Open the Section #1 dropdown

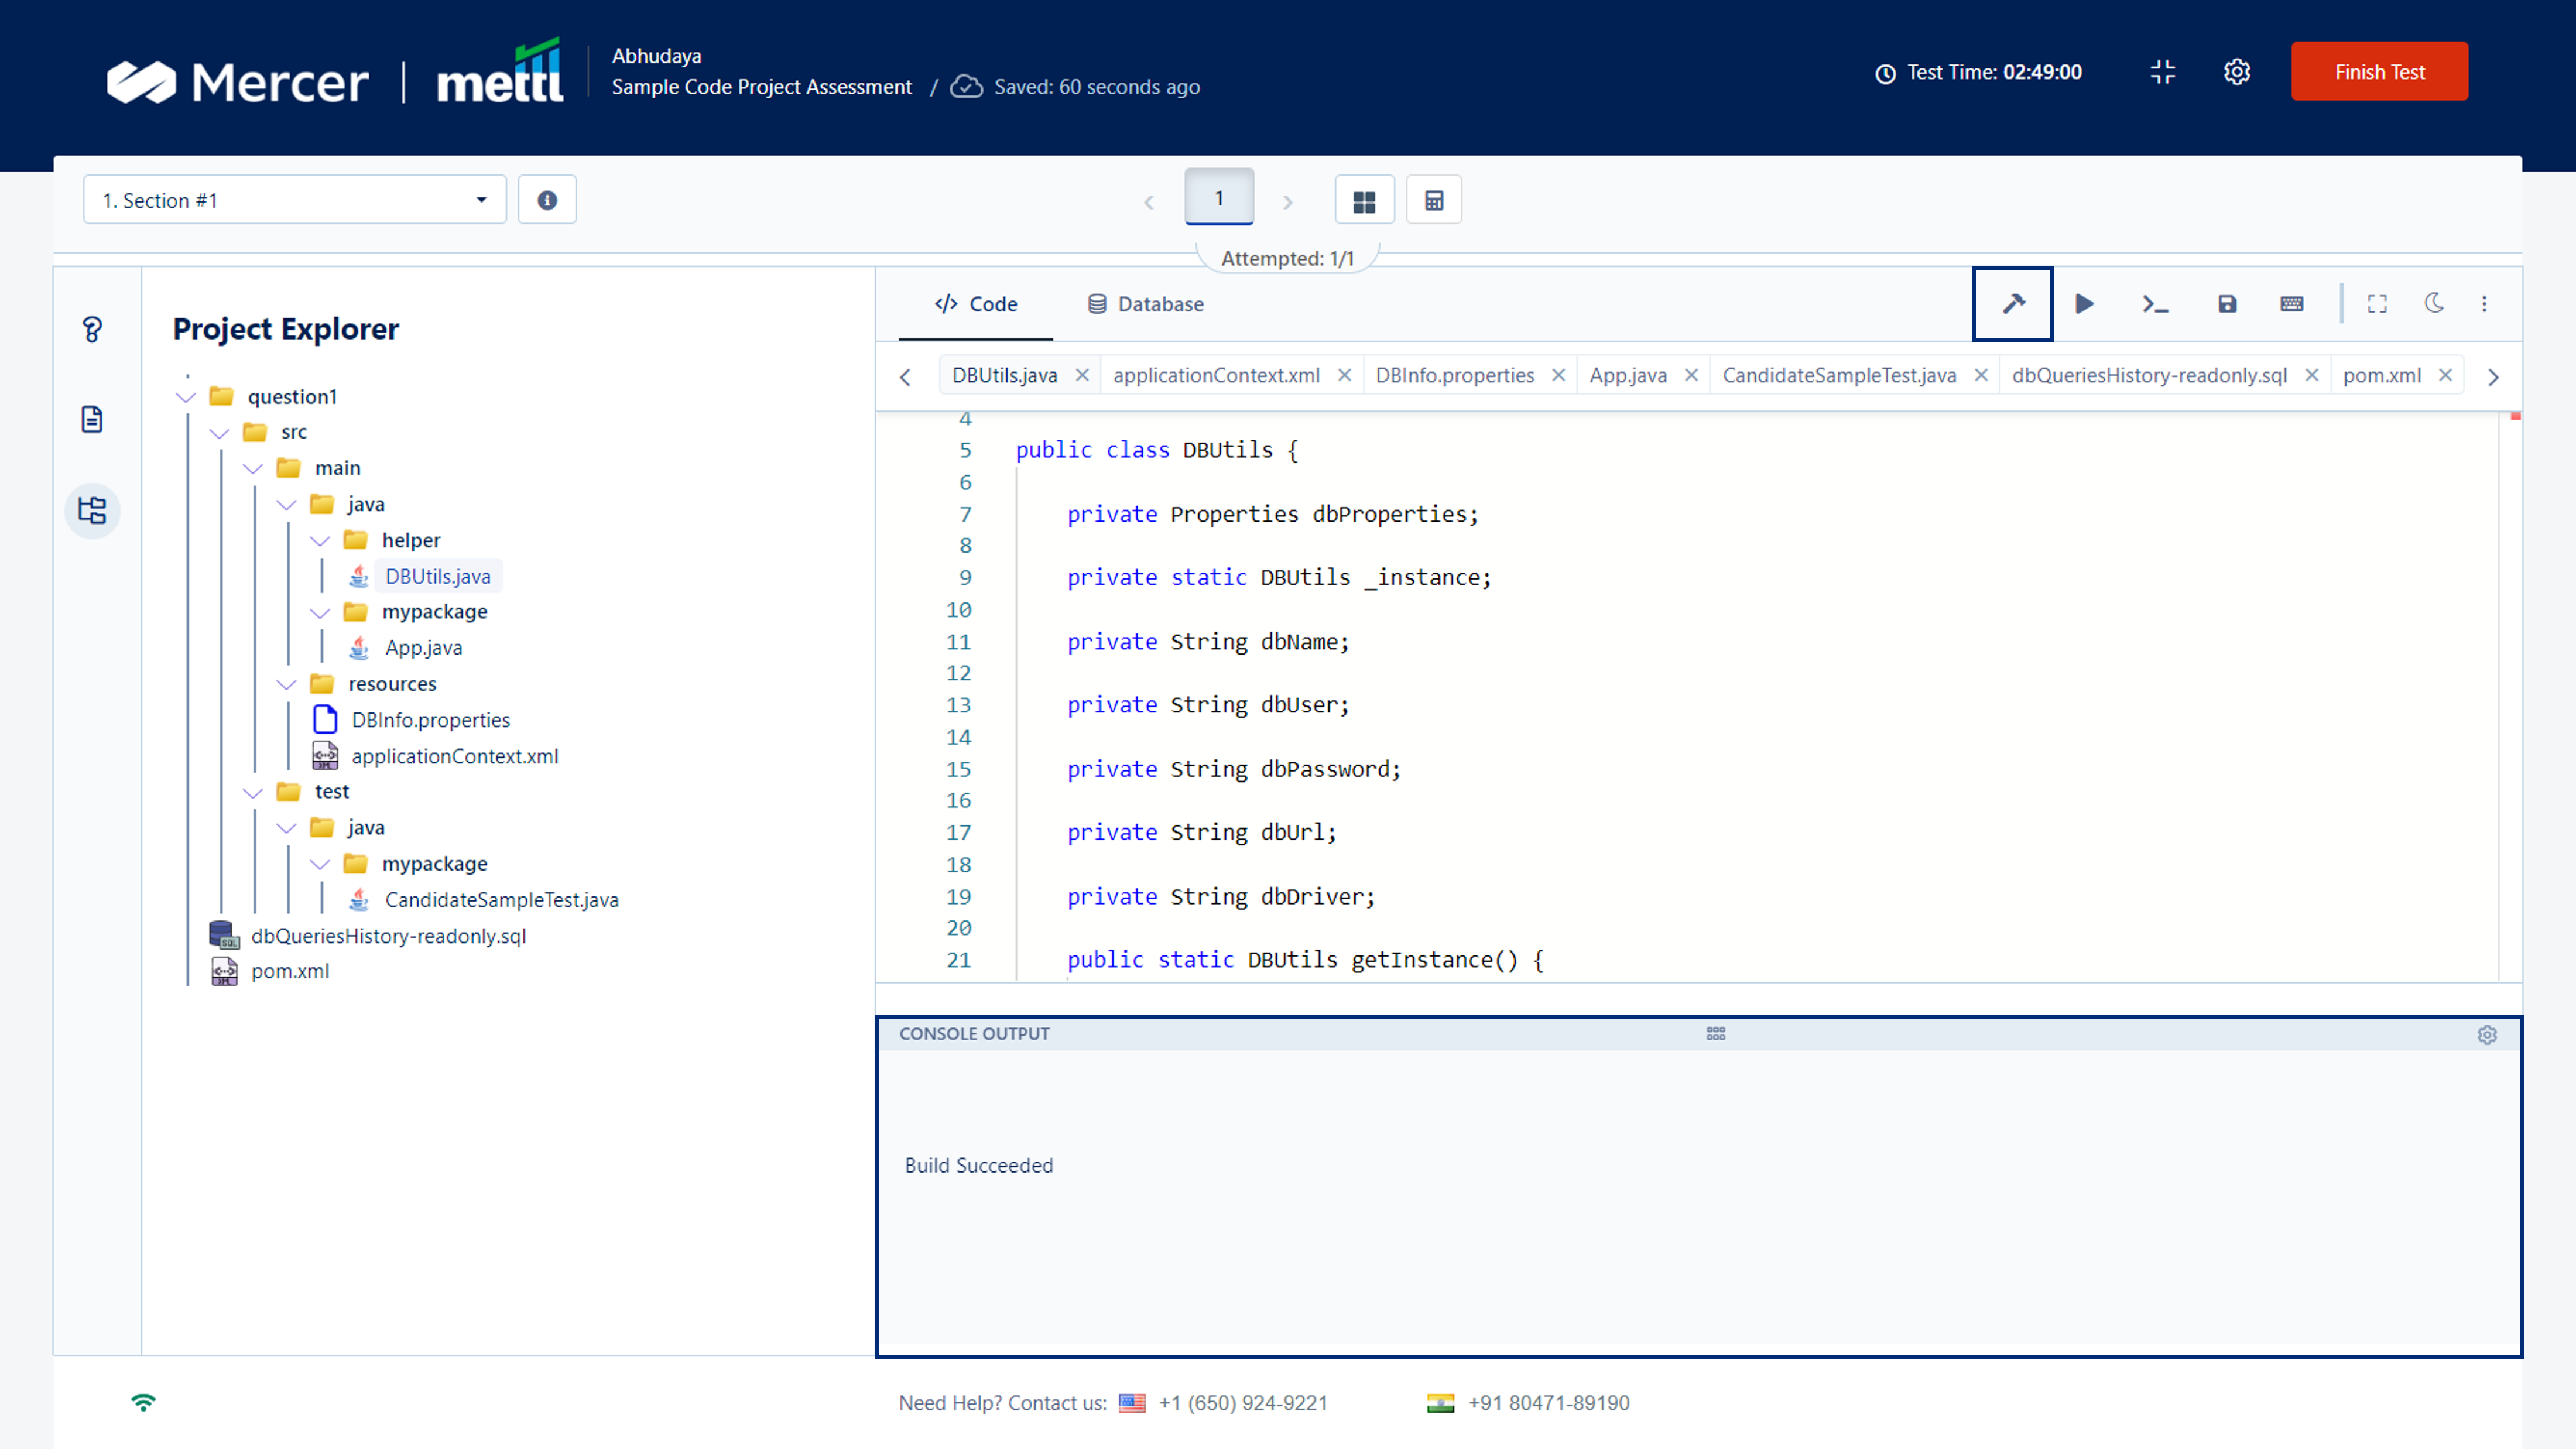tap(295, 200)
